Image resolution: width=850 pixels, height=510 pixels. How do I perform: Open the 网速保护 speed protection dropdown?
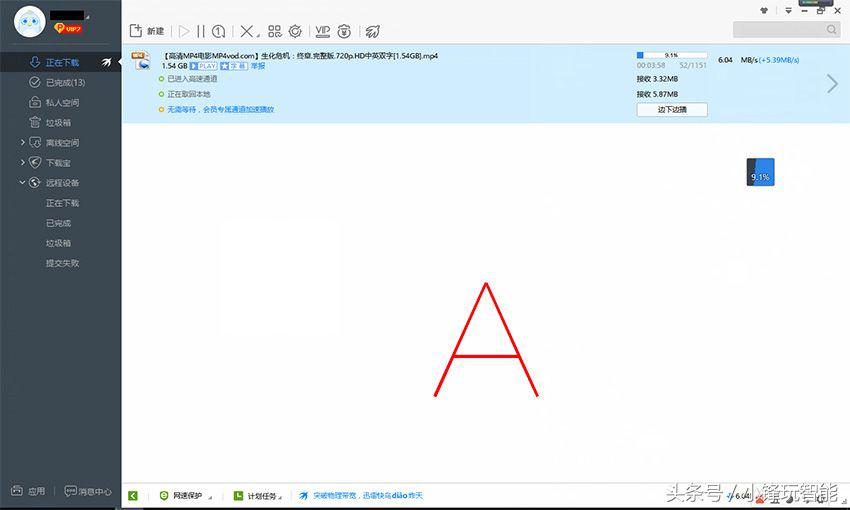point(186,495)
